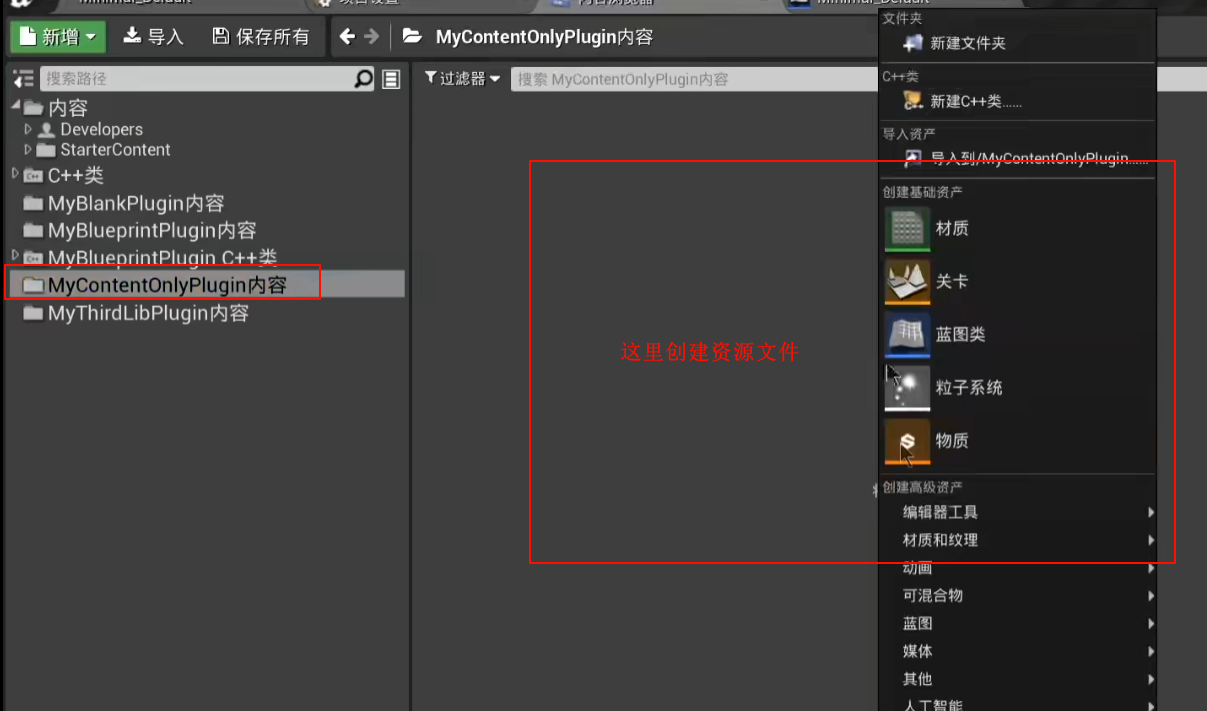
Task: Click the magnifier in path search
Action: click(x=364, y=79)
